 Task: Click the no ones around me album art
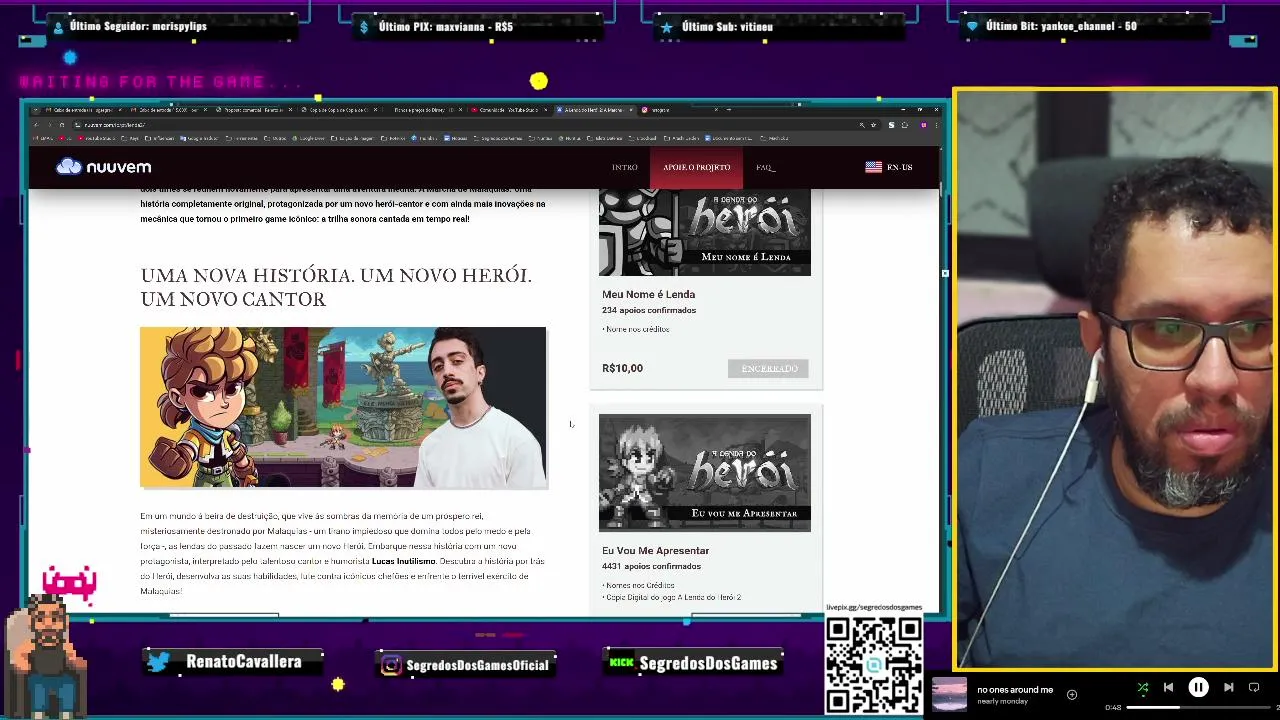click(x=949, y=694)
